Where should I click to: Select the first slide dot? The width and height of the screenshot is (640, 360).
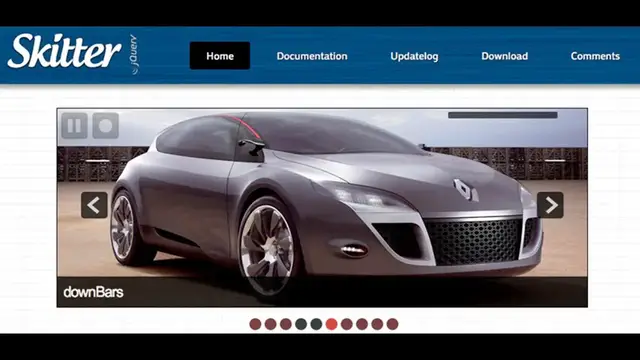pos(255,324)
